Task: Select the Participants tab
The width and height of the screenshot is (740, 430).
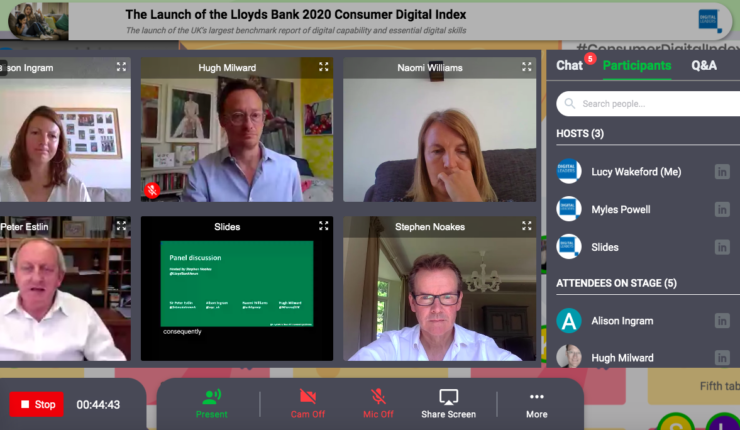Action: click(x=637, y=66)
